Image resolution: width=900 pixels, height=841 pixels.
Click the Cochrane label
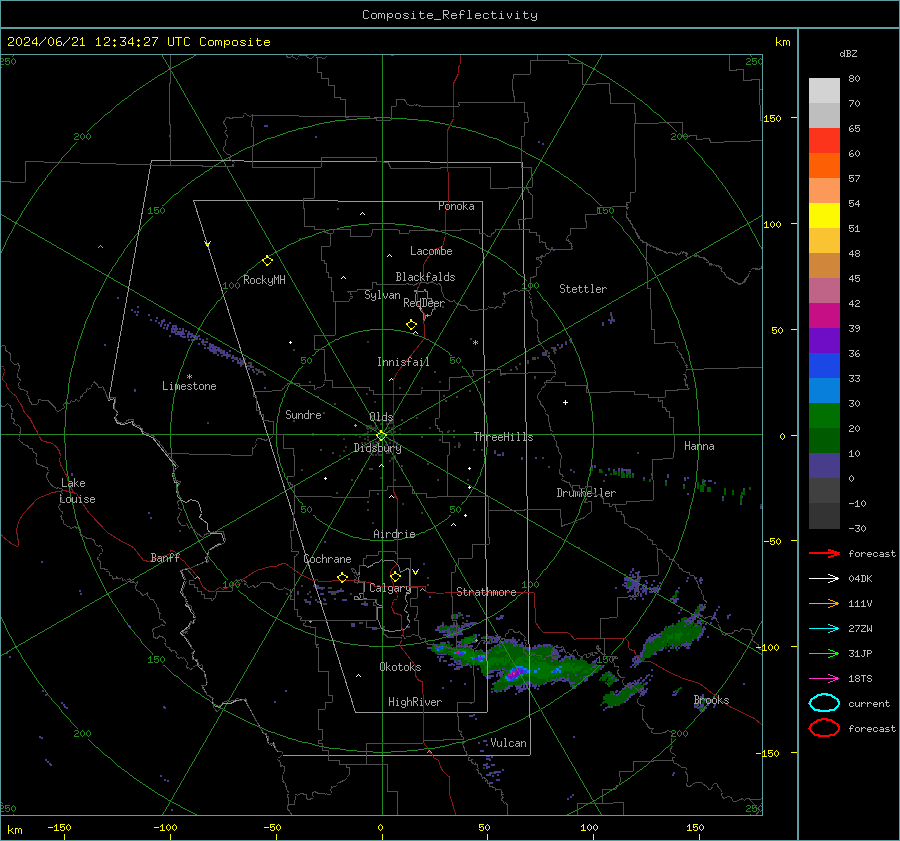(327, 559)
